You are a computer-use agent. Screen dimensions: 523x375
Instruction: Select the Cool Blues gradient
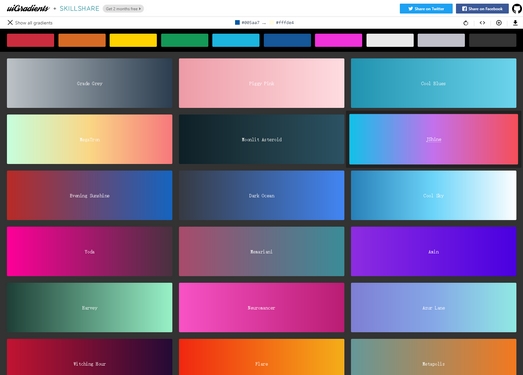click(434, 83)
